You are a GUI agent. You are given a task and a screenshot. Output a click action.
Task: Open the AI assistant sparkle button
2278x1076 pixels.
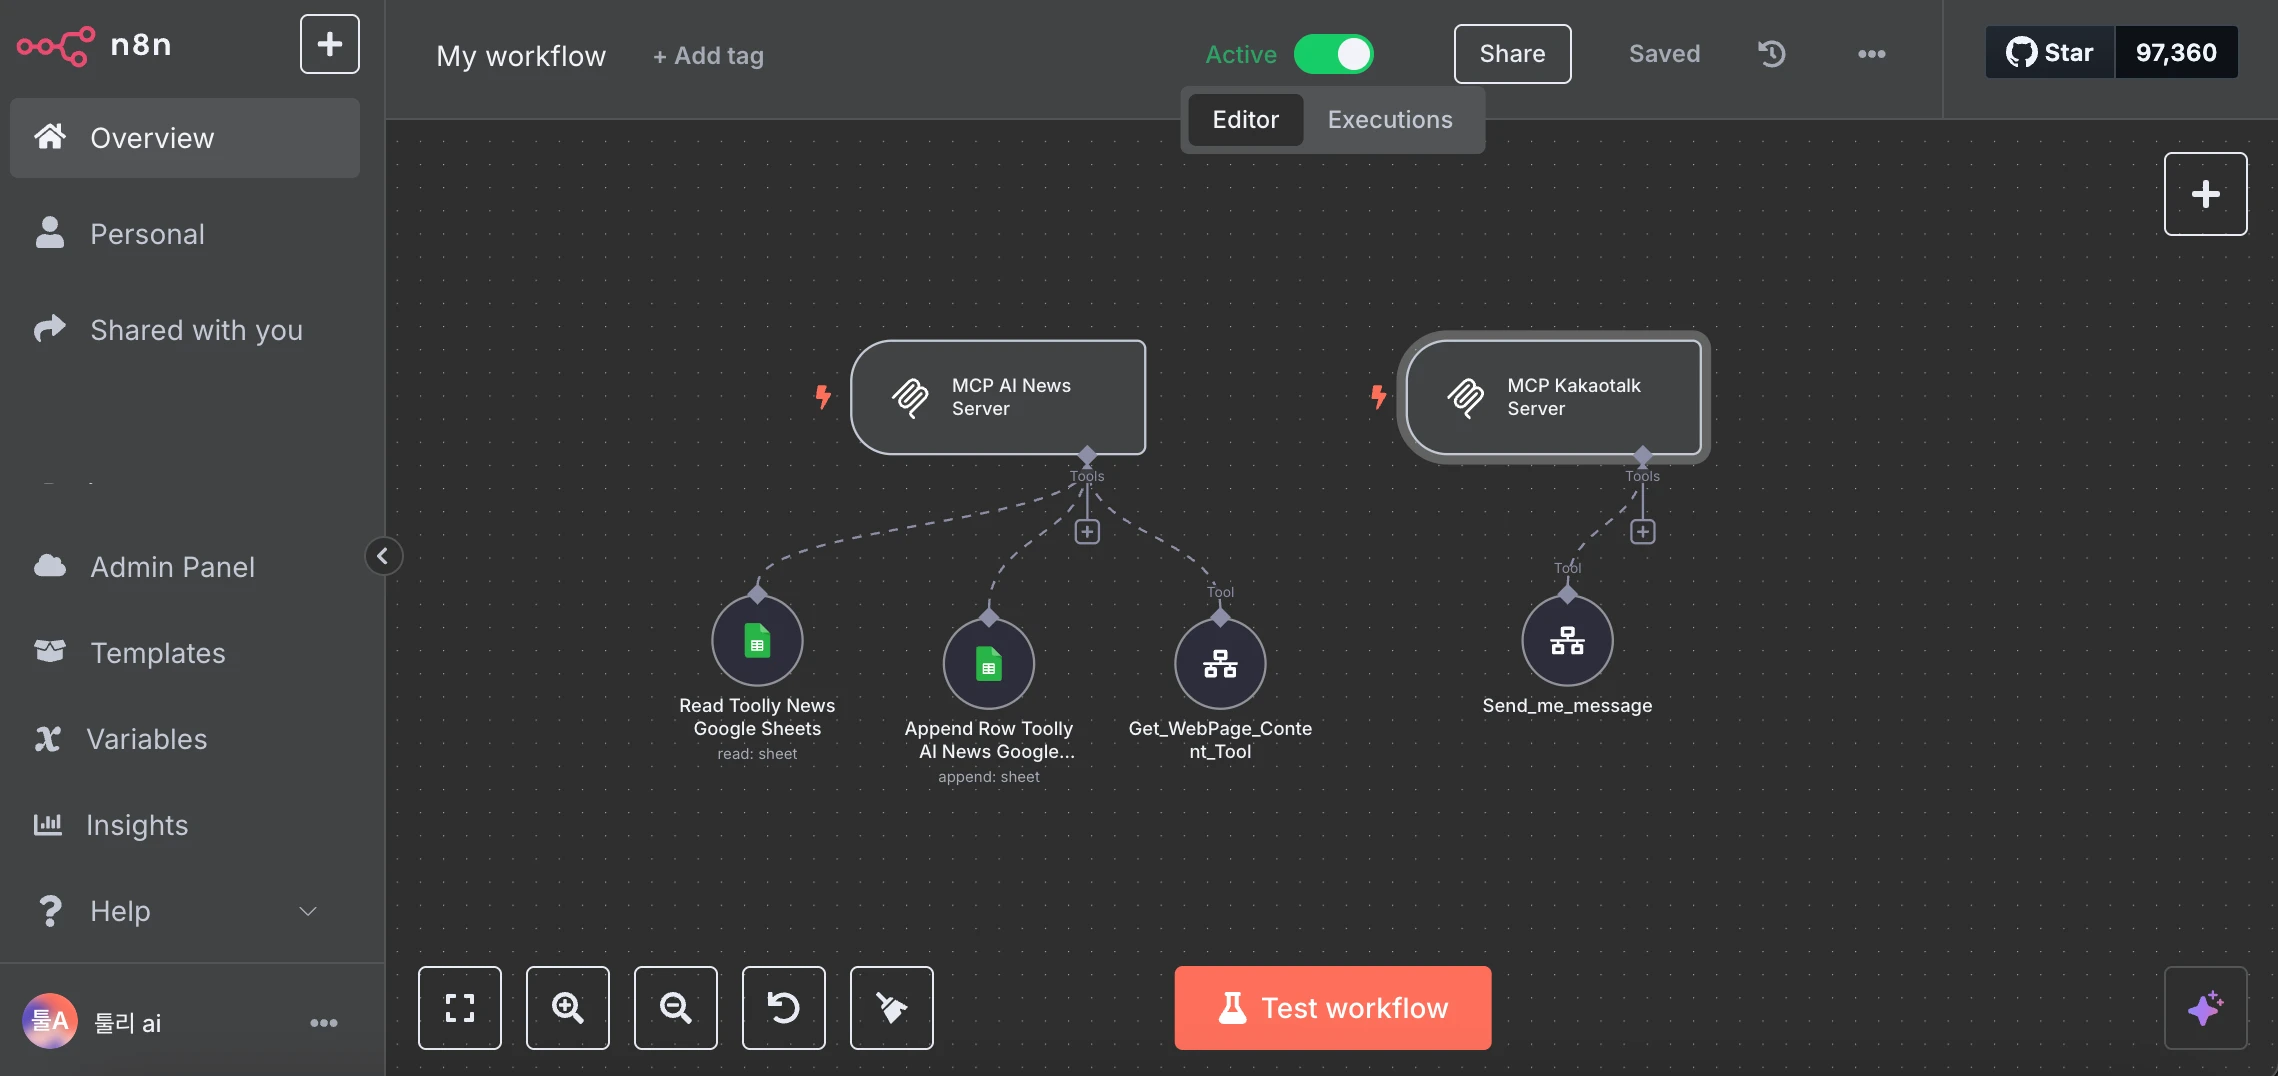point(2205,1008)
